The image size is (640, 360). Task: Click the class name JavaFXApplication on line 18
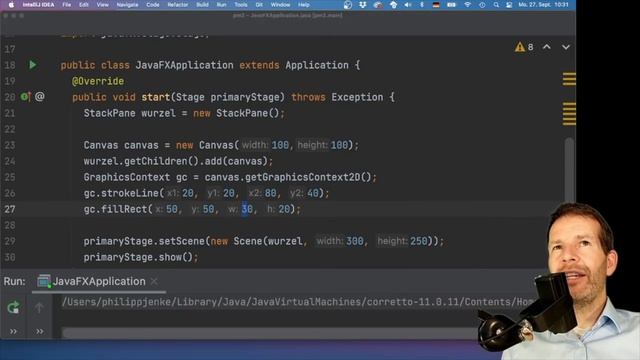click(184, 65)
